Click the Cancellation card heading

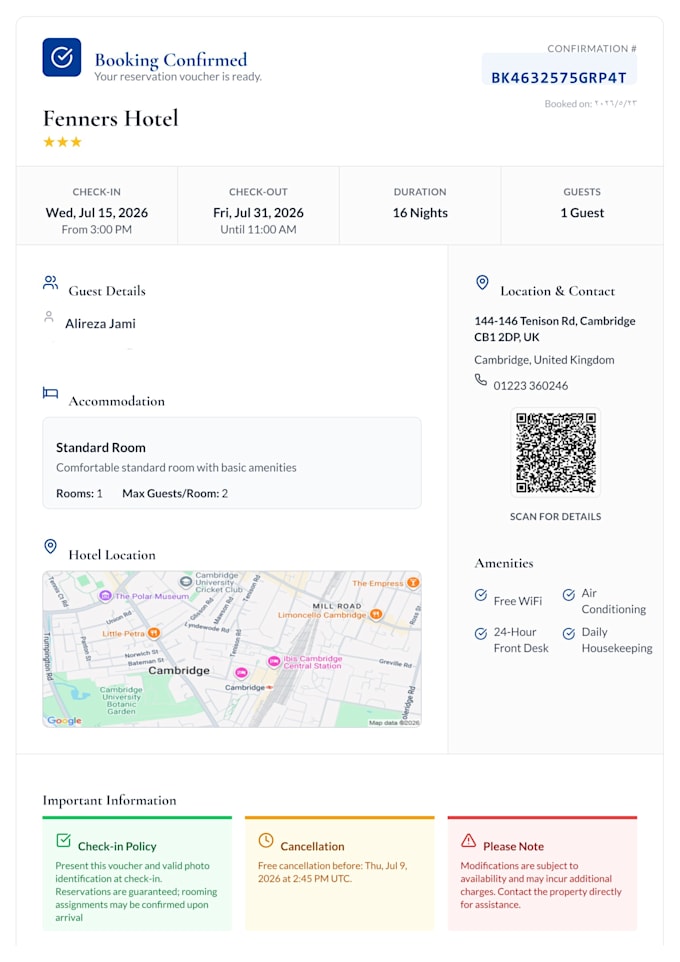point(312,846)
